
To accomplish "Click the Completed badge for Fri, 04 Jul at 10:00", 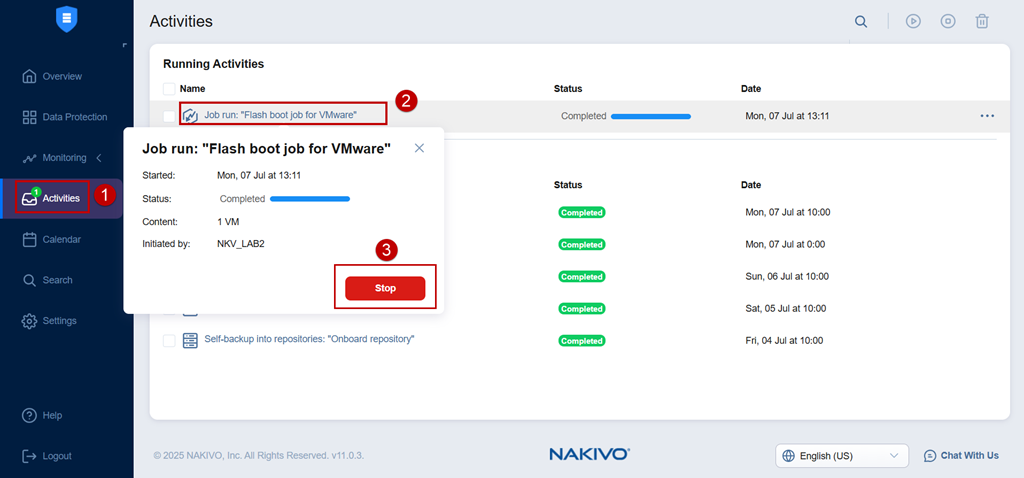I will [x=581, y=340].
